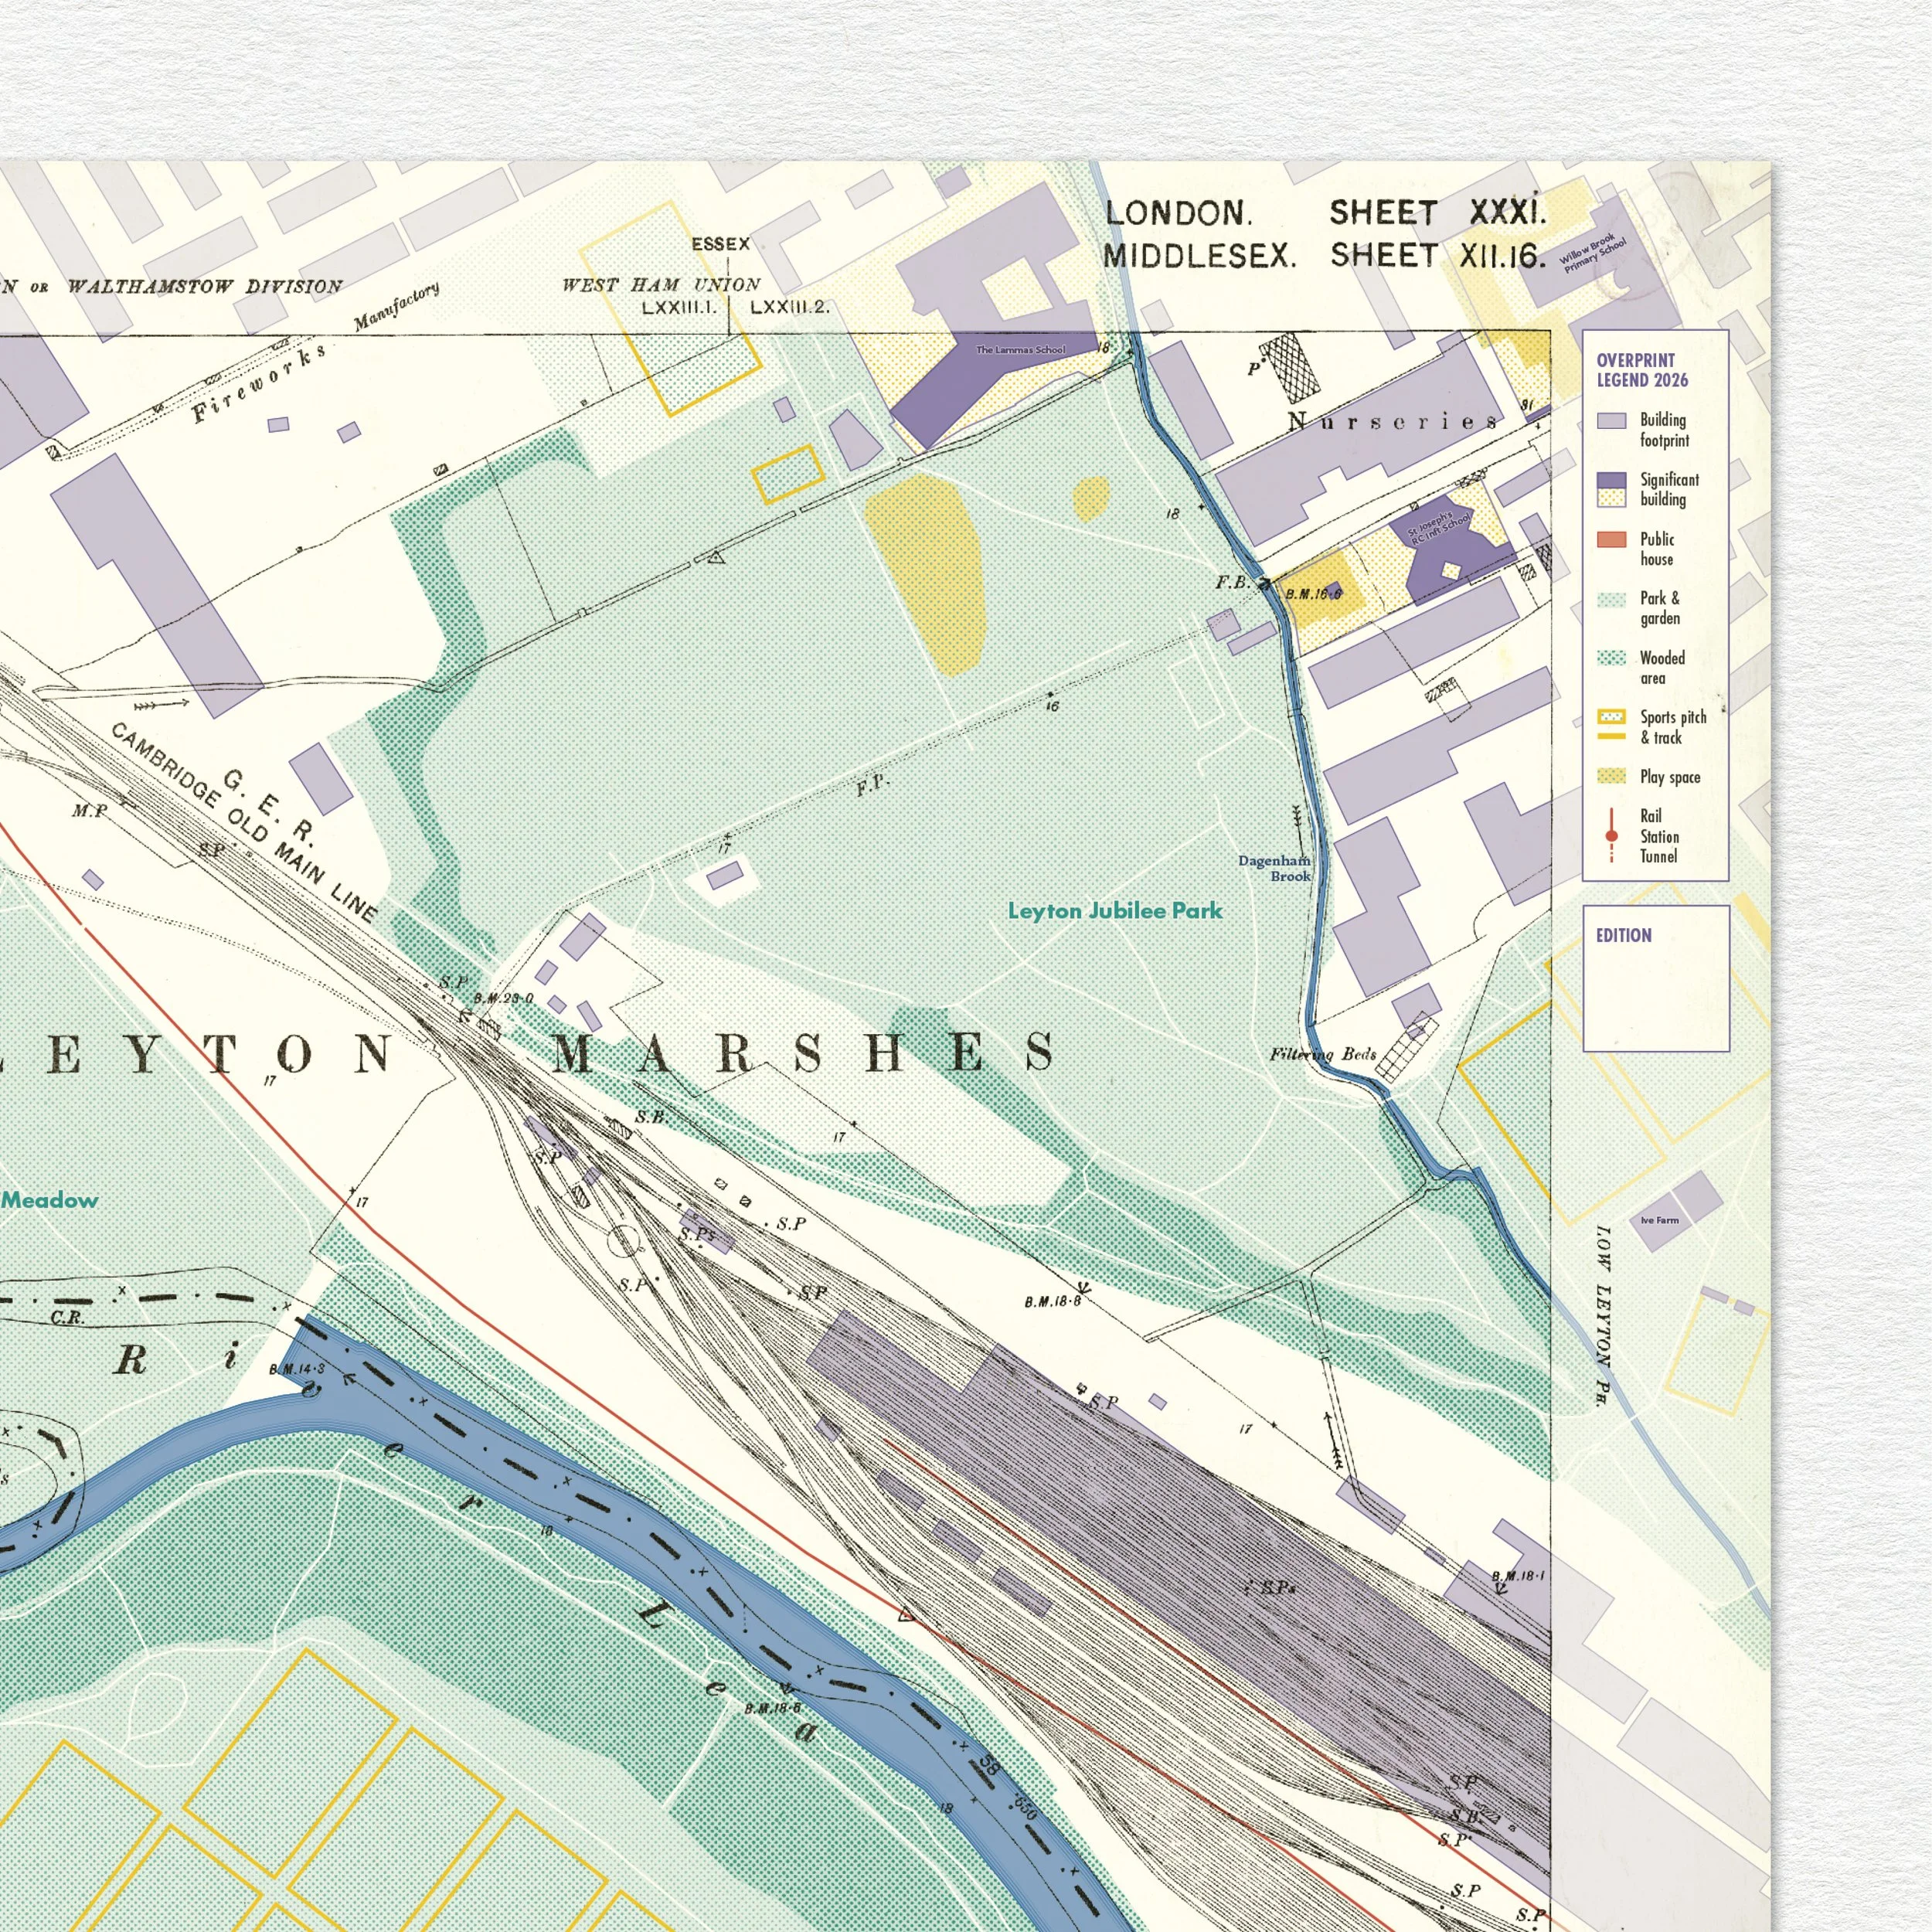The image size is (1932, 1932).
Task: Click the Park & garden legend swatch
Action: [x=1611, y=600]
